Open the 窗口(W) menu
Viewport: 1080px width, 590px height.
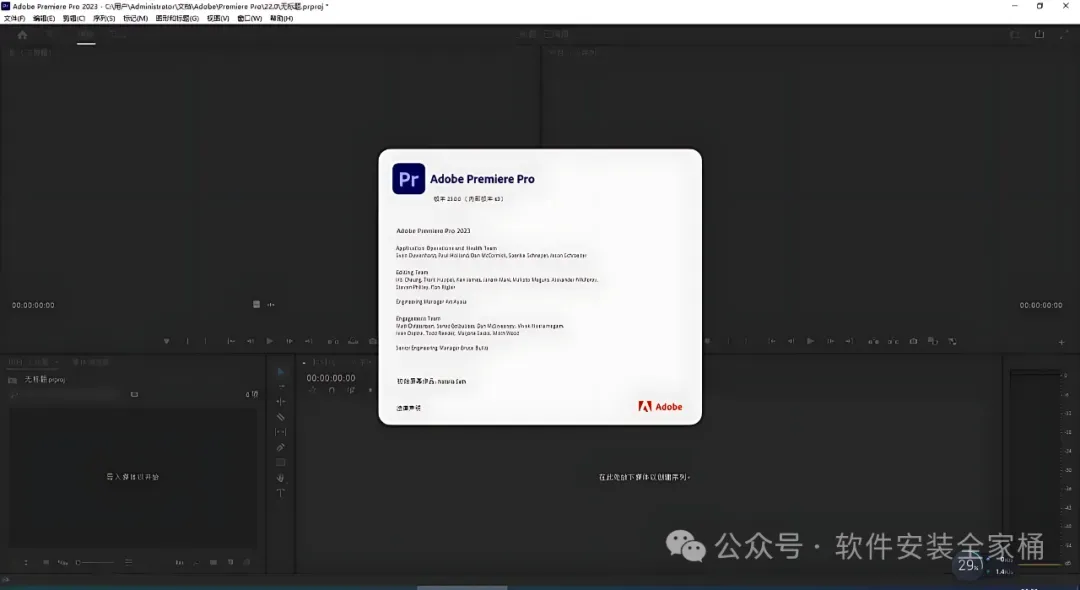pos(249,19)
